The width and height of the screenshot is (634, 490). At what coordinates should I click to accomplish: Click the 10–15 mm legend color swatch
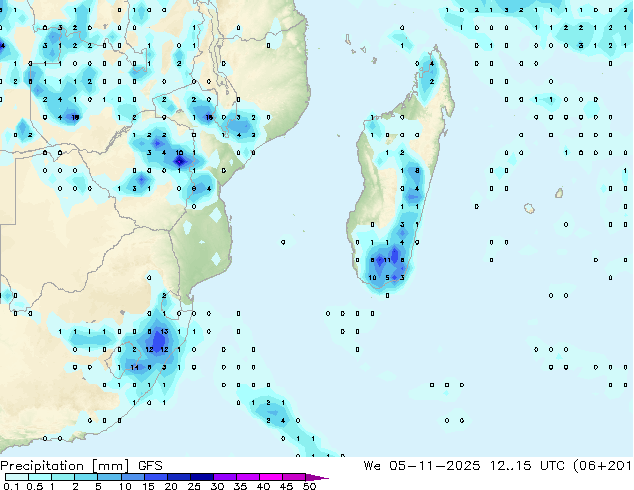click(x=133, y=477)
